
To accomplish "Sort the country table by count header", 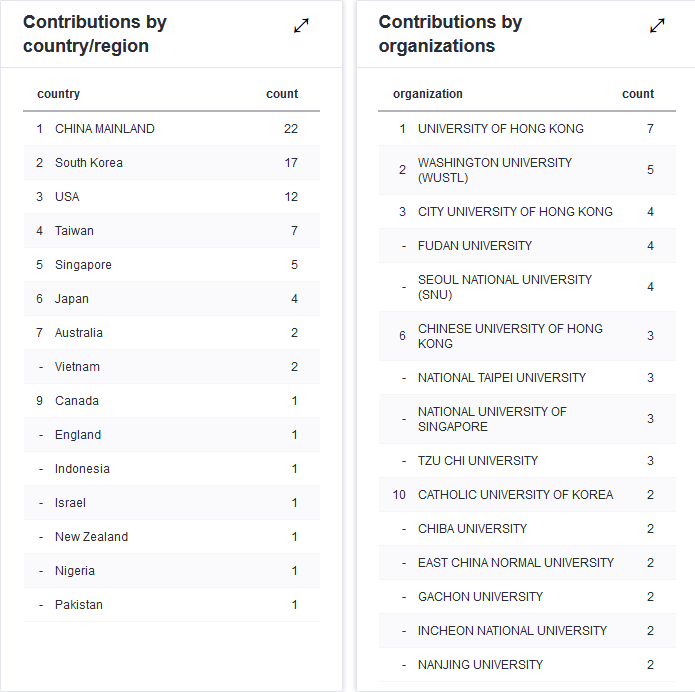I will [x=282, y=94].
